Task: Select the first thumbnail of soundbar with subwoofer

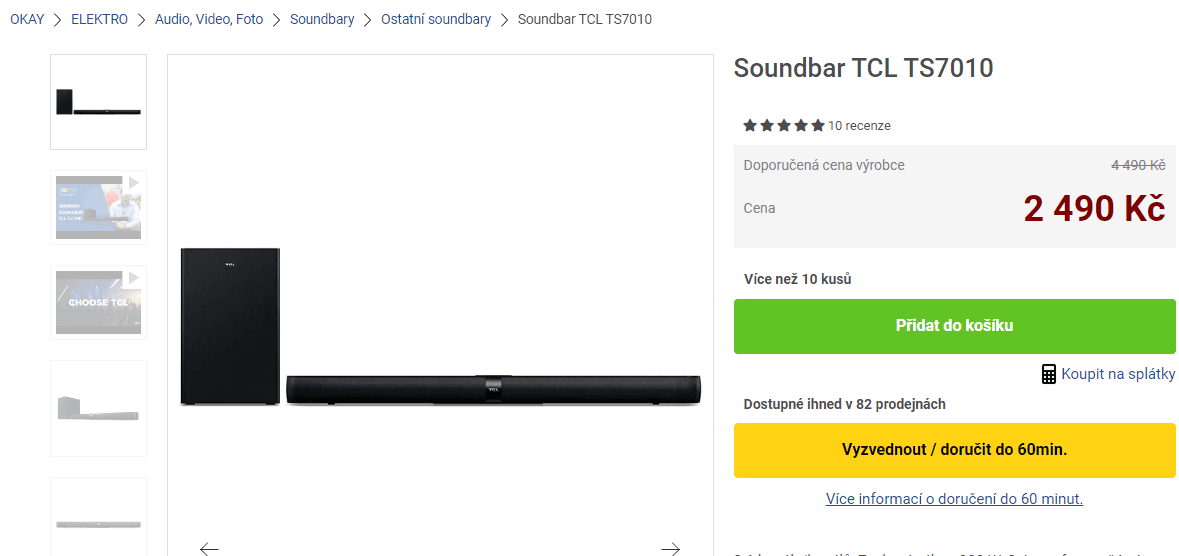Action: (98, 102)
